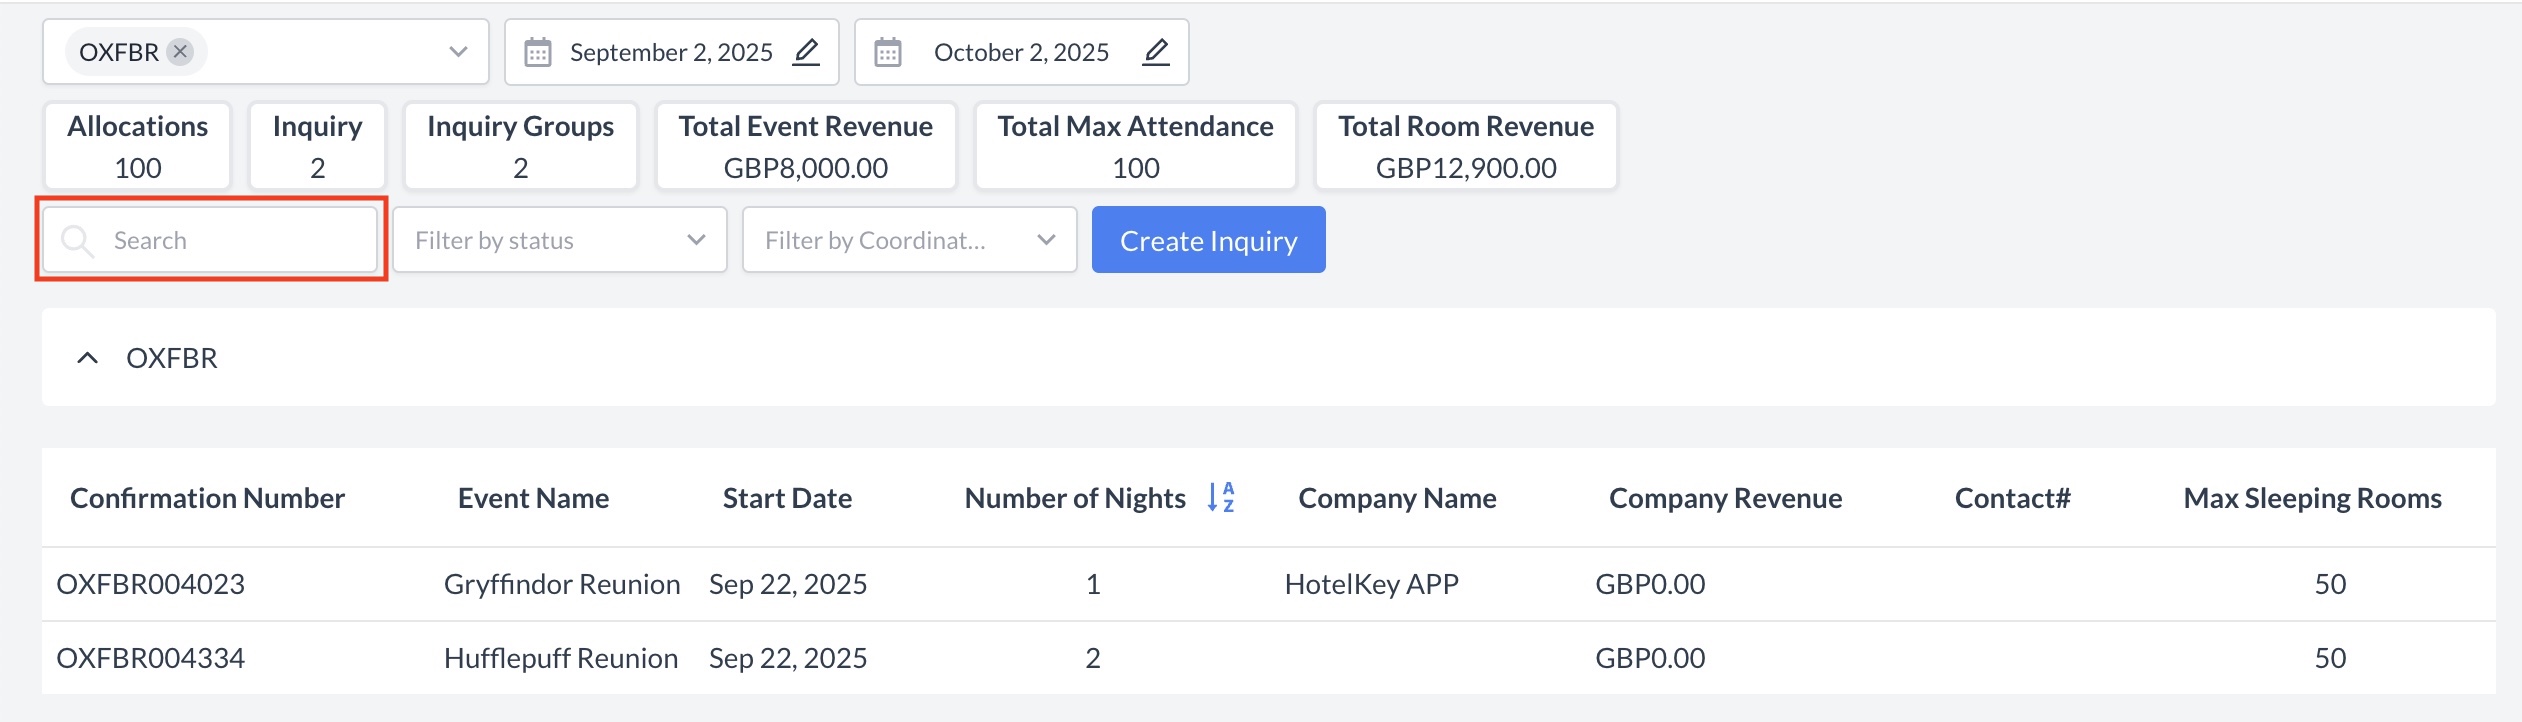
Task: Click the search magnifier icon
Action: (77, 241)
